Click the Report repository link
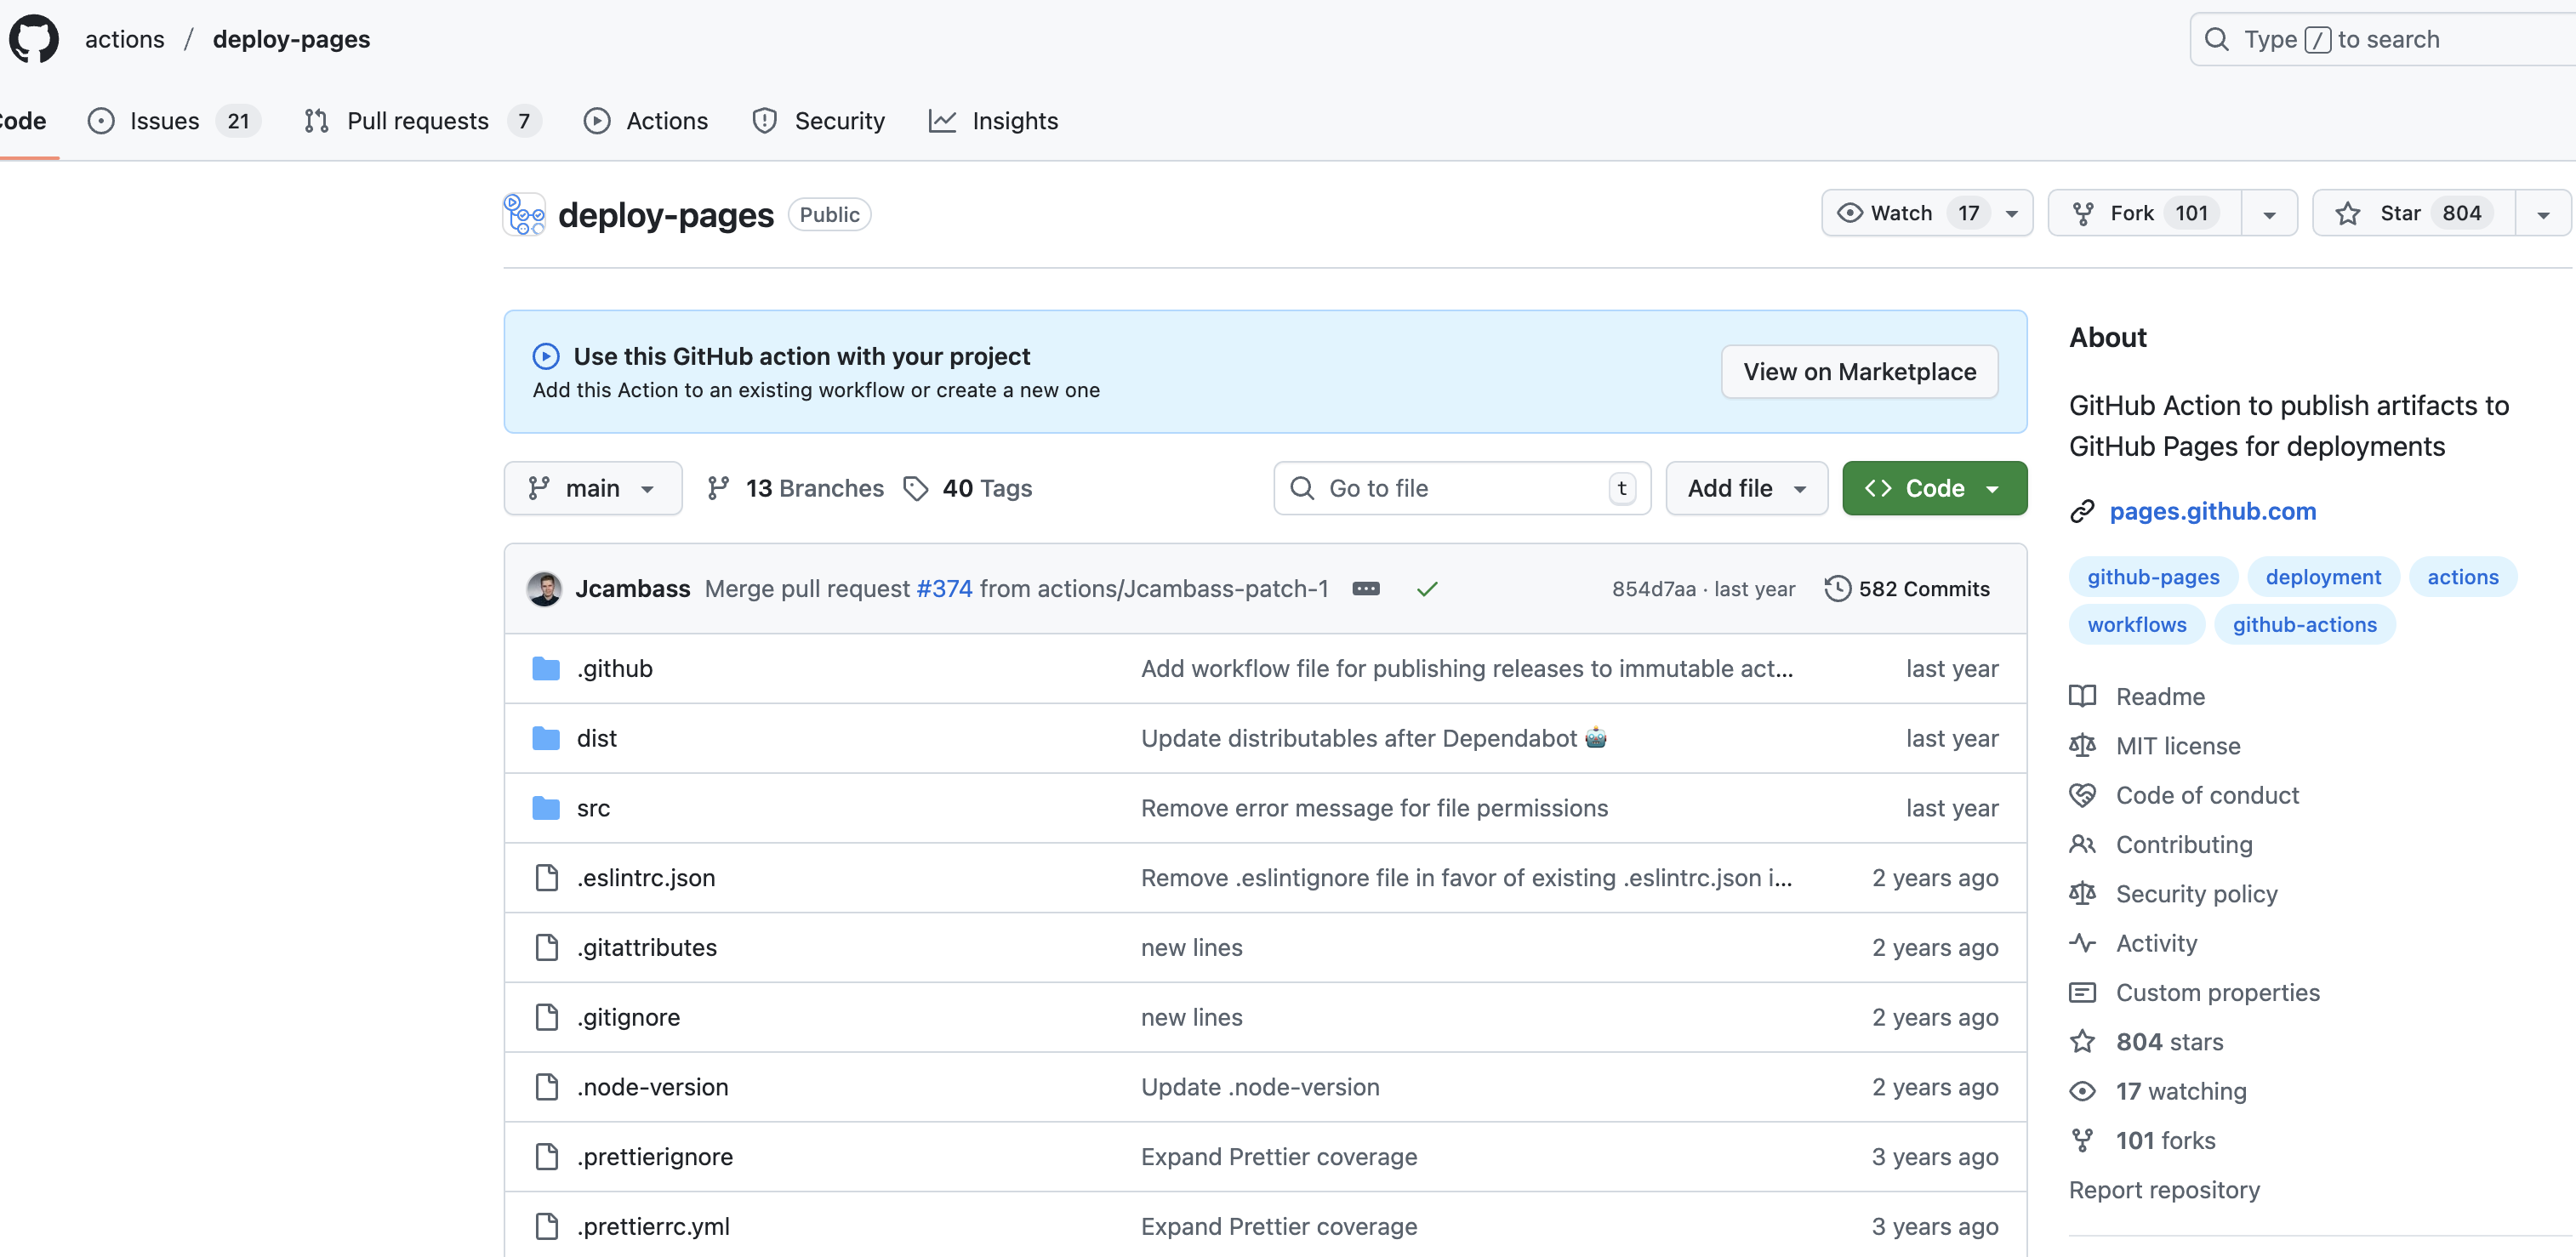 click(2164, 1189)
